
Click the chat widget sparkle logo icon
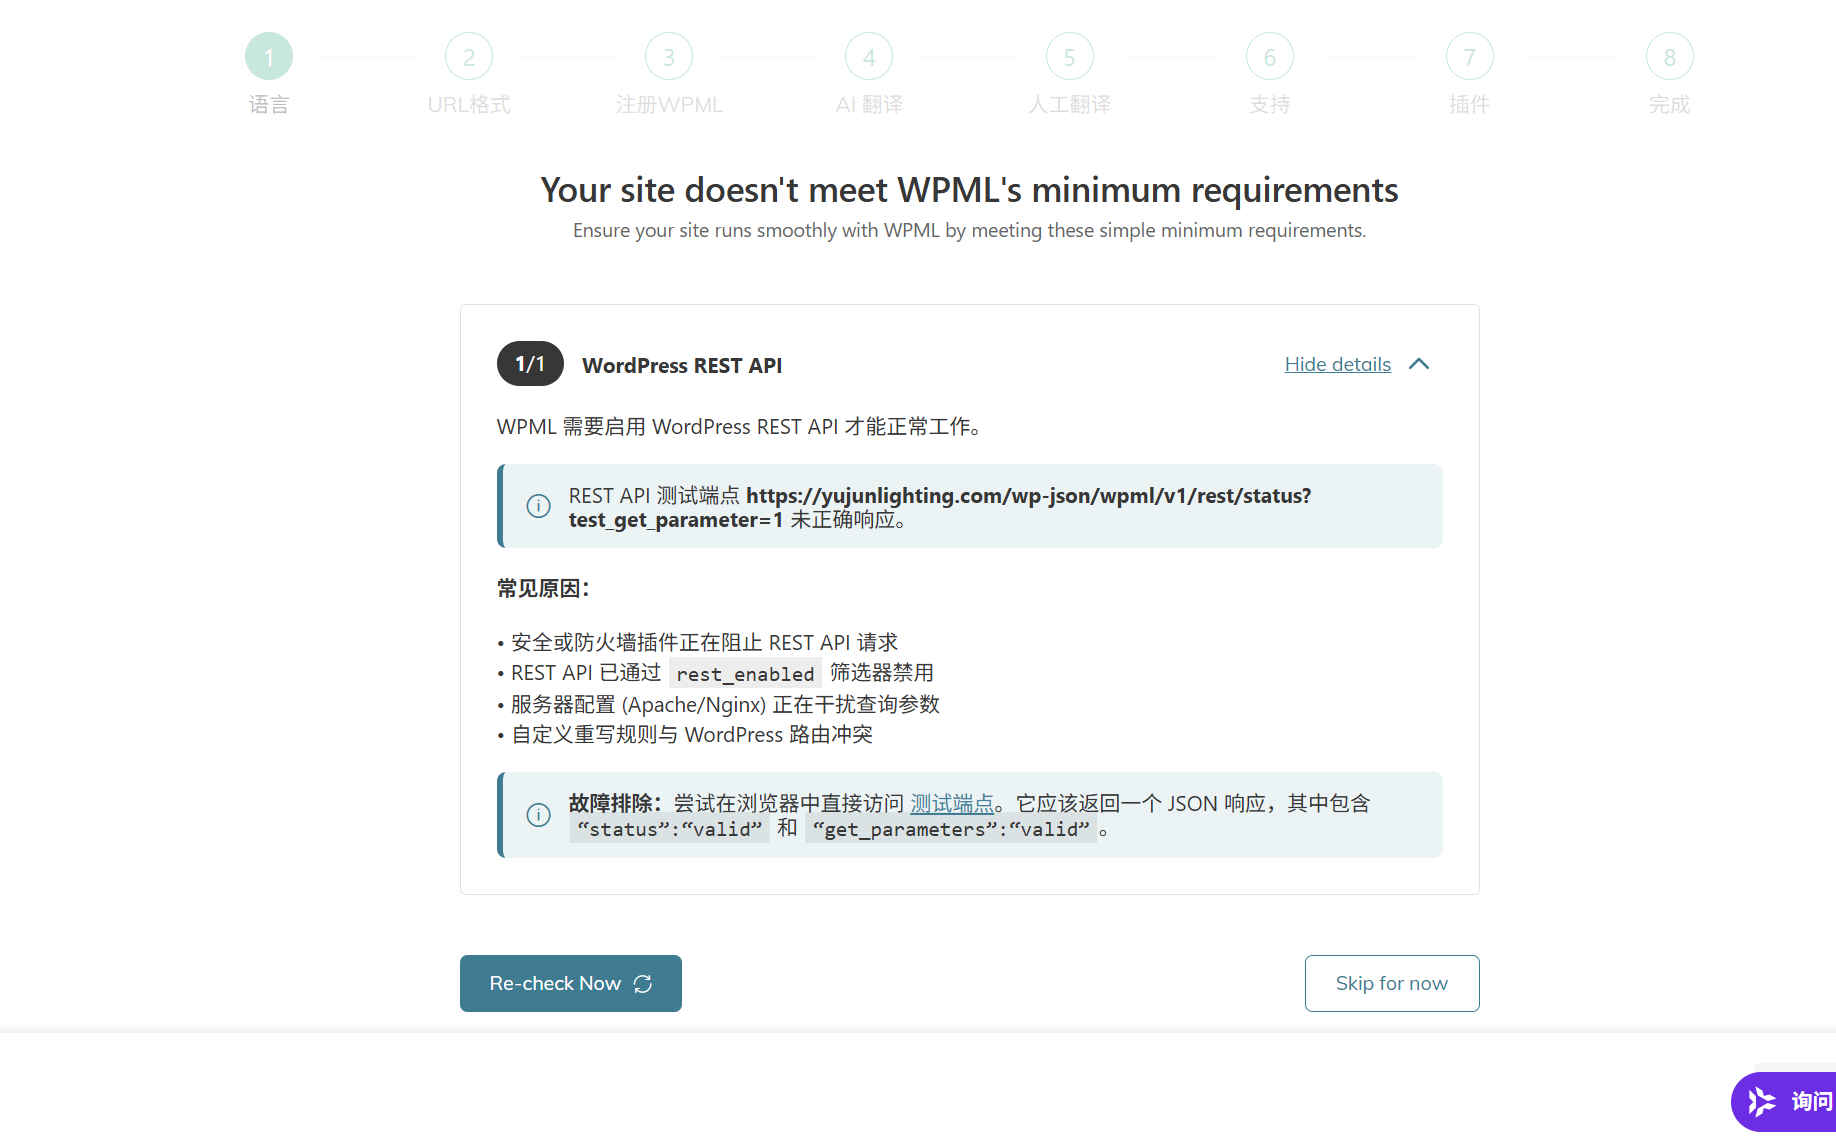point(1762,1102)
